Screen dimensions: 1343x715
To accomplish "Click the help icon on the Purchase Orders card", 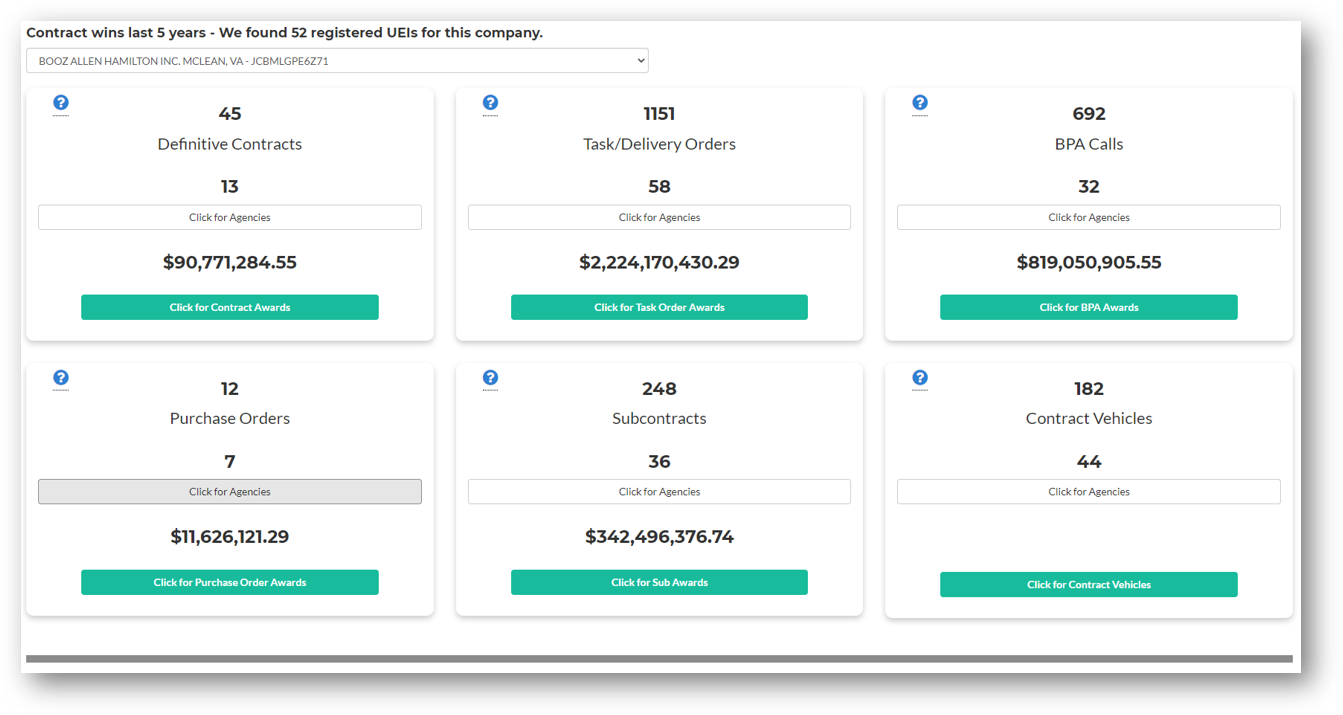I will [x=61, y=378].
